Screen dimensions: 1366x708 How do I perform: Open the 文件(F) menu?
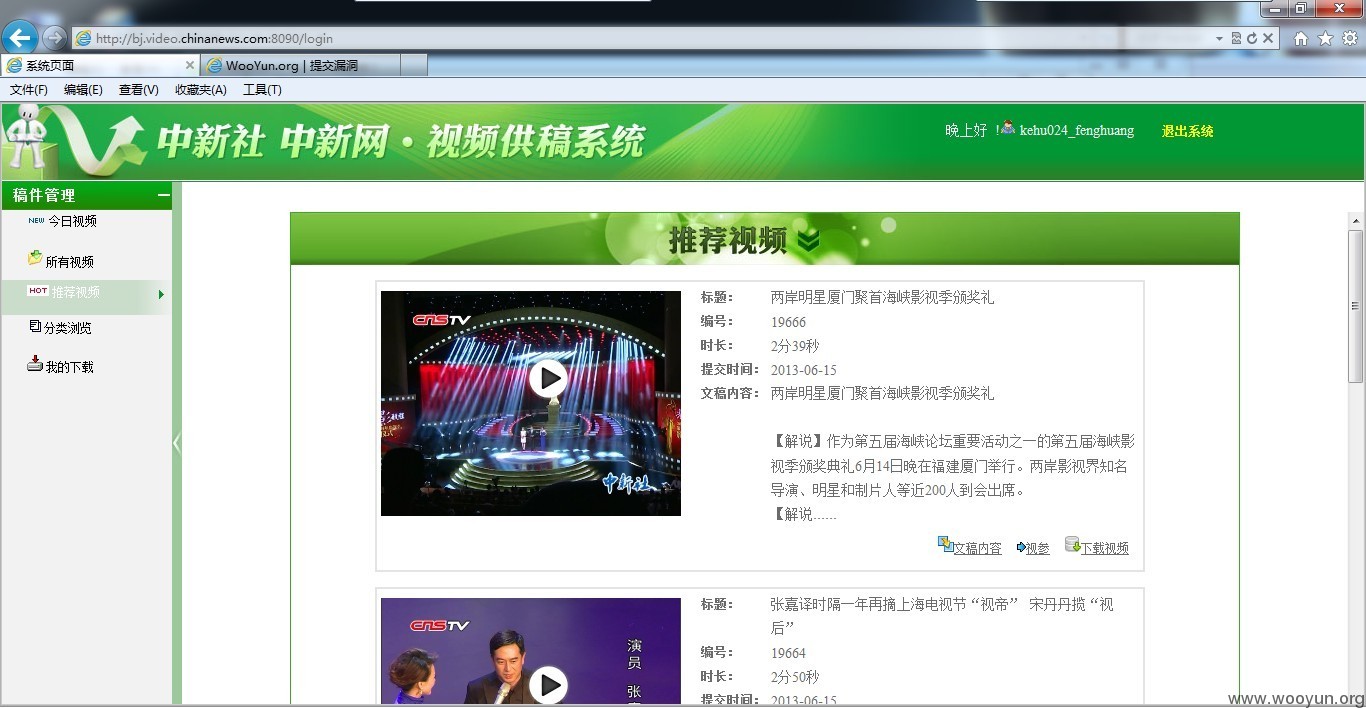29,90
